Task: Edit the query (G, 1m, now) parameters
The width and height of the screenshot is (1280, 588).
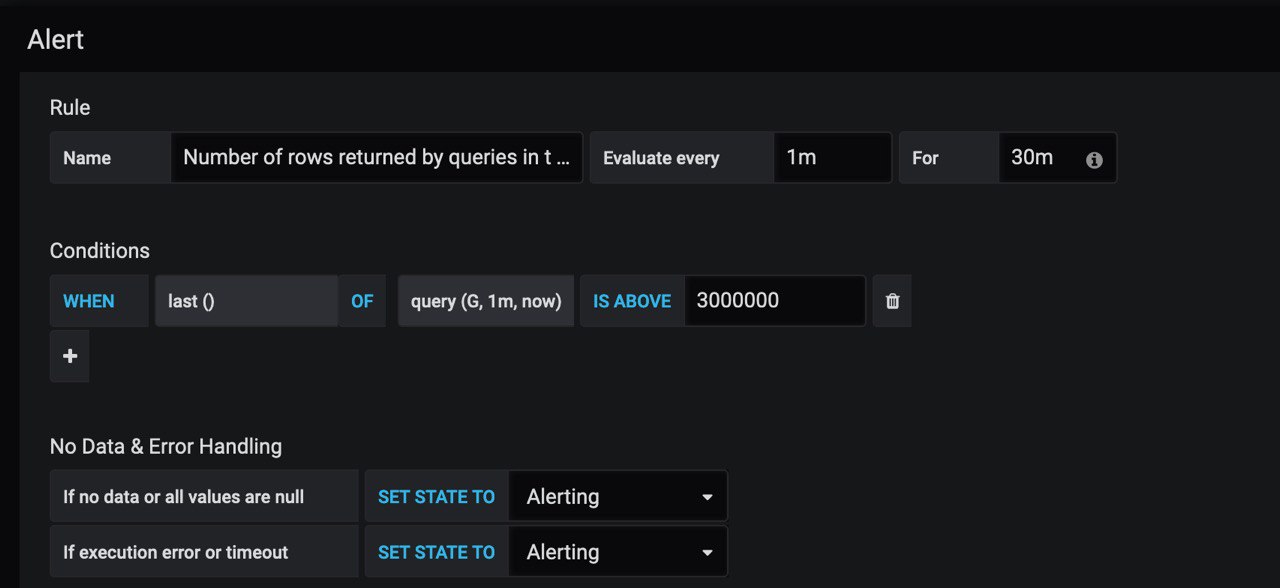Action: tap(486, 301)
